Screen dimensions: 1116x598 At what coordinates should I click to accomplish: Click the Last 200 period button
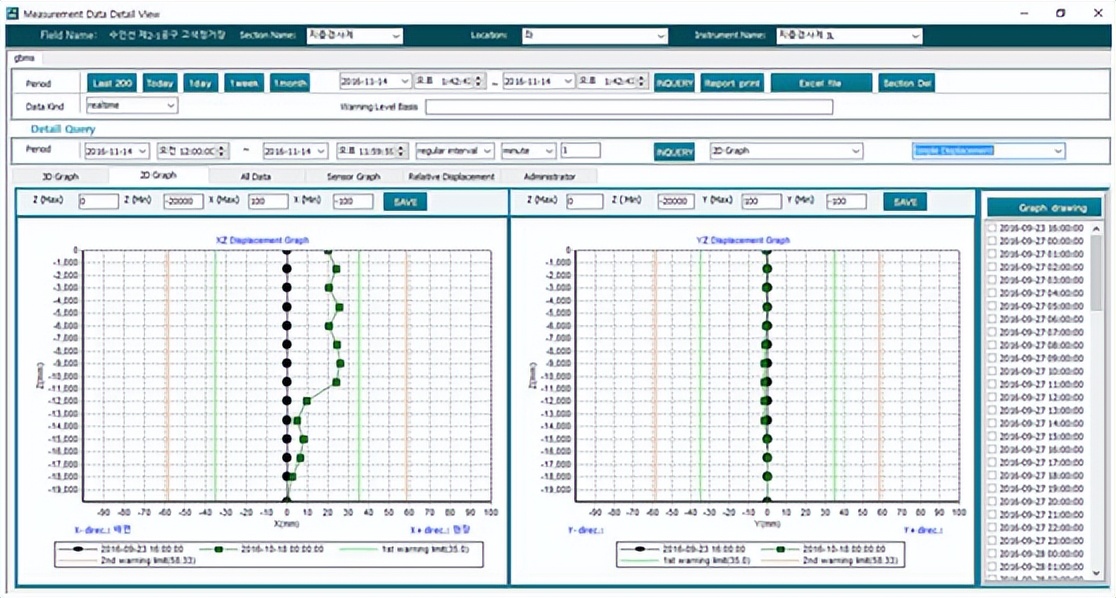[x=111, y=83]
